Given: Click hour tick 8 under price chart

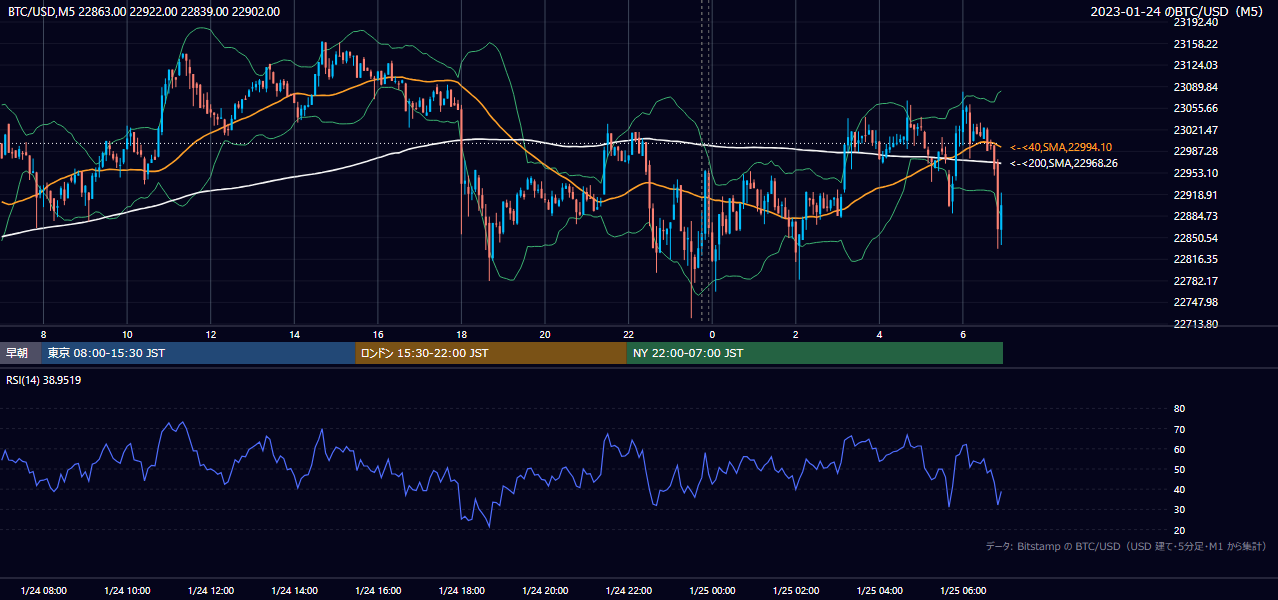Looking at the screenshot, I should (x=43, y=334).
